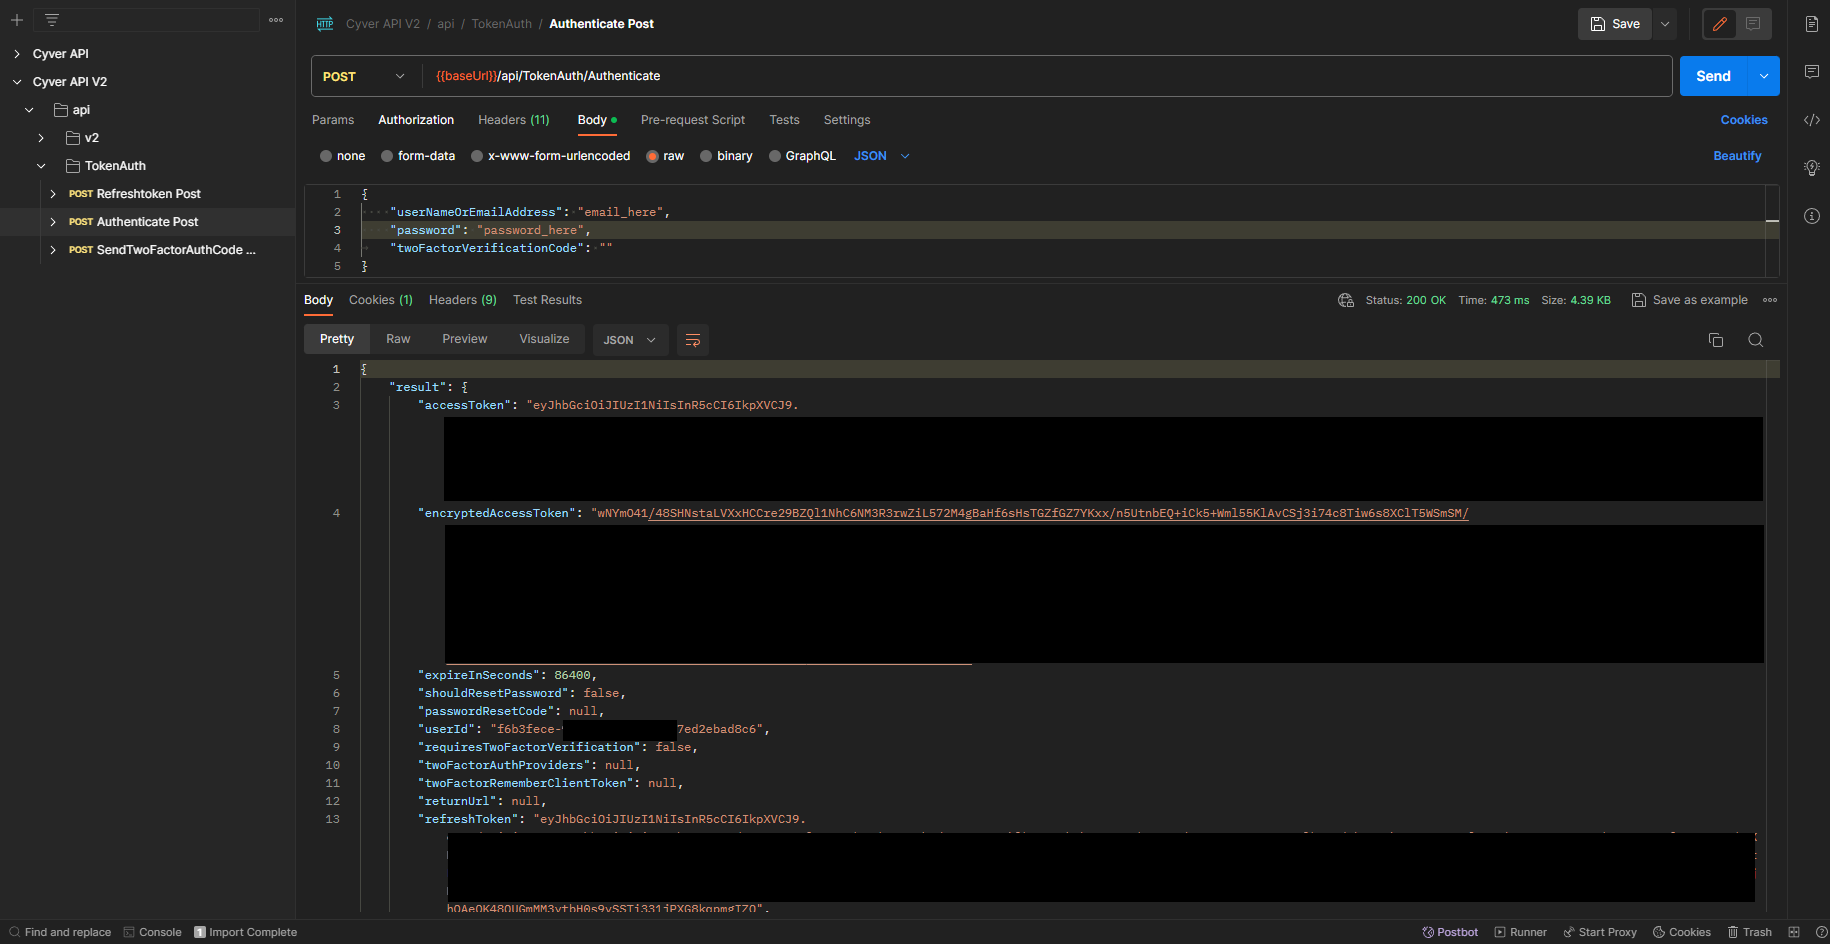Viewport: 1830px width, 944px height.
Task: Copy the response body to clipboard
Action: pos(1716,340)
